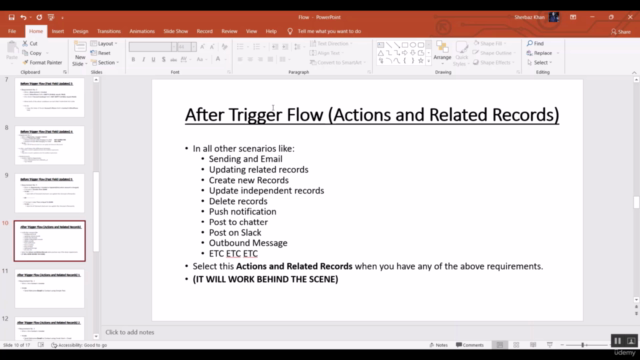Click the Format Painter button
Screen dimensions: 640x360
42,62
